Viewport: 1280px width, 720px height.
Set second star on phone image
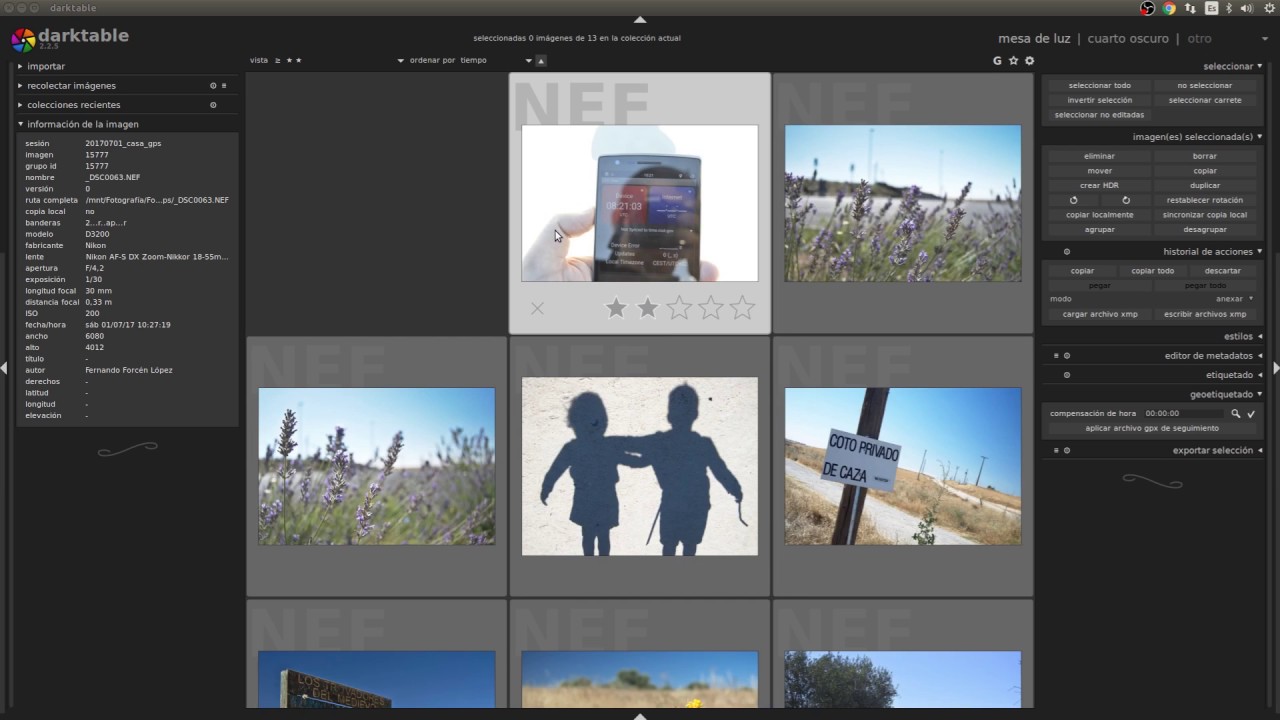click(647, 308)
